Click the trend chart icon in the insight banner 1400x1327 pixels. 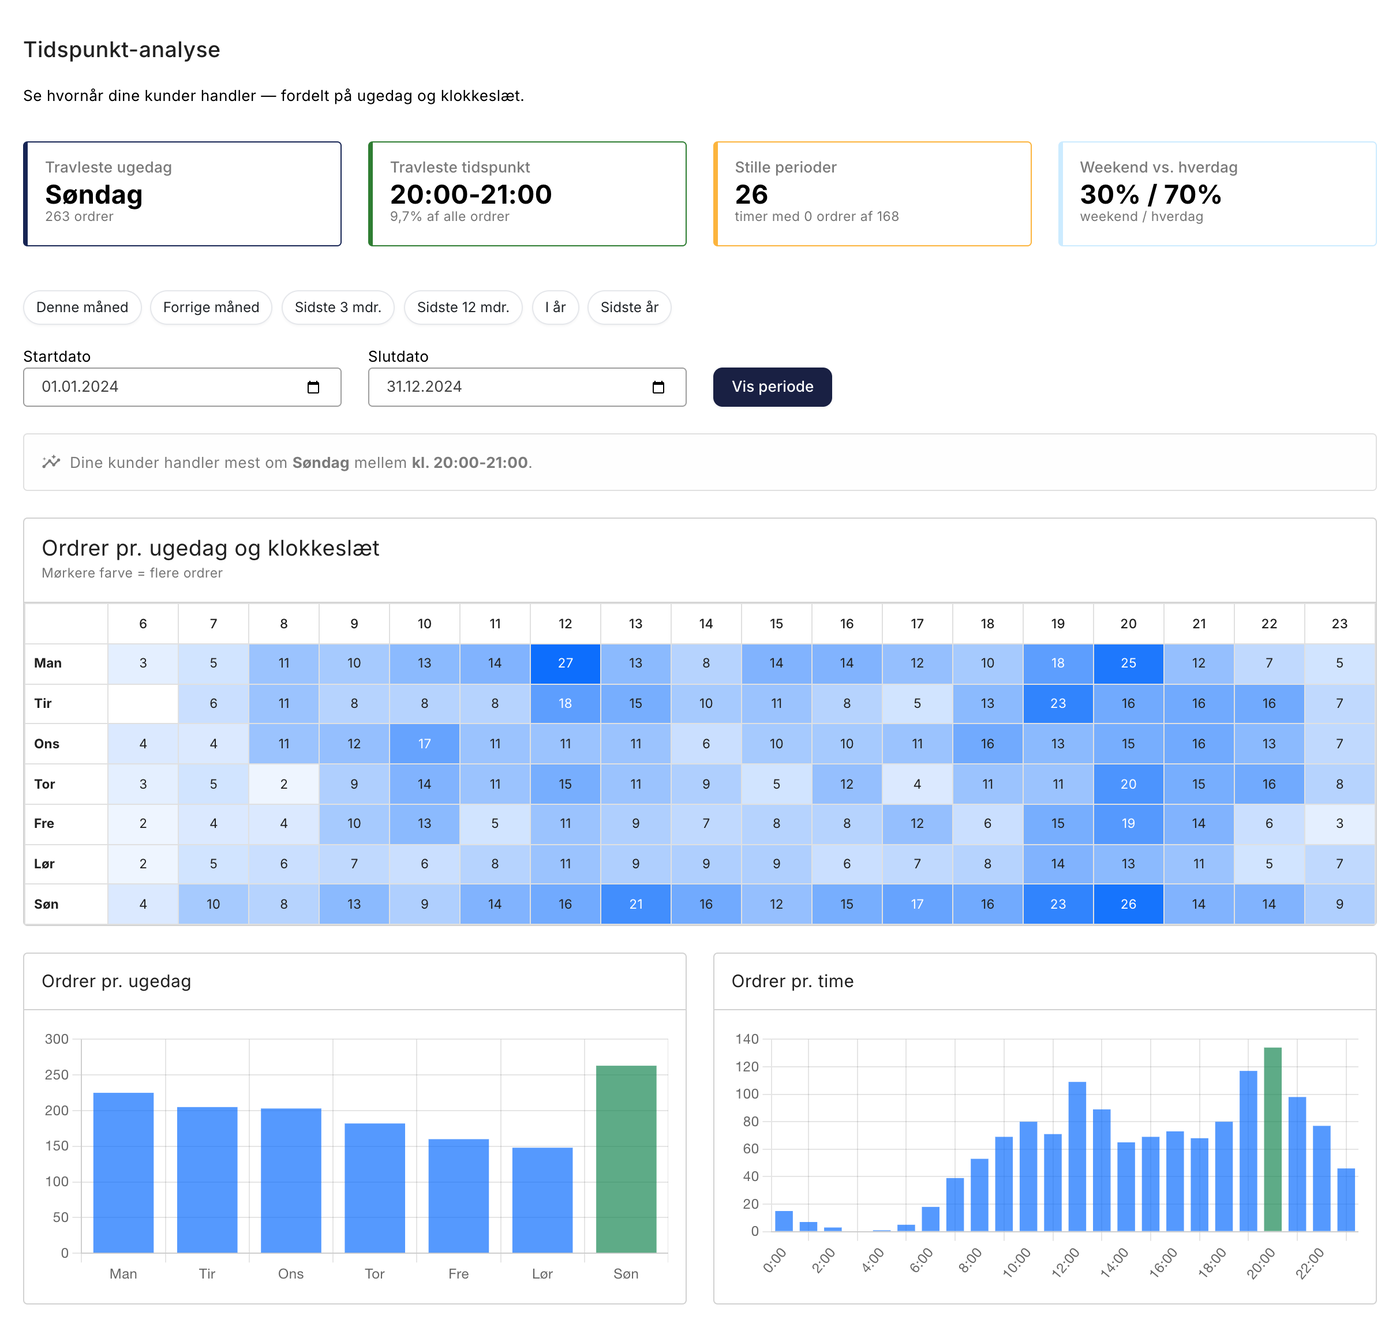[51, 462]
